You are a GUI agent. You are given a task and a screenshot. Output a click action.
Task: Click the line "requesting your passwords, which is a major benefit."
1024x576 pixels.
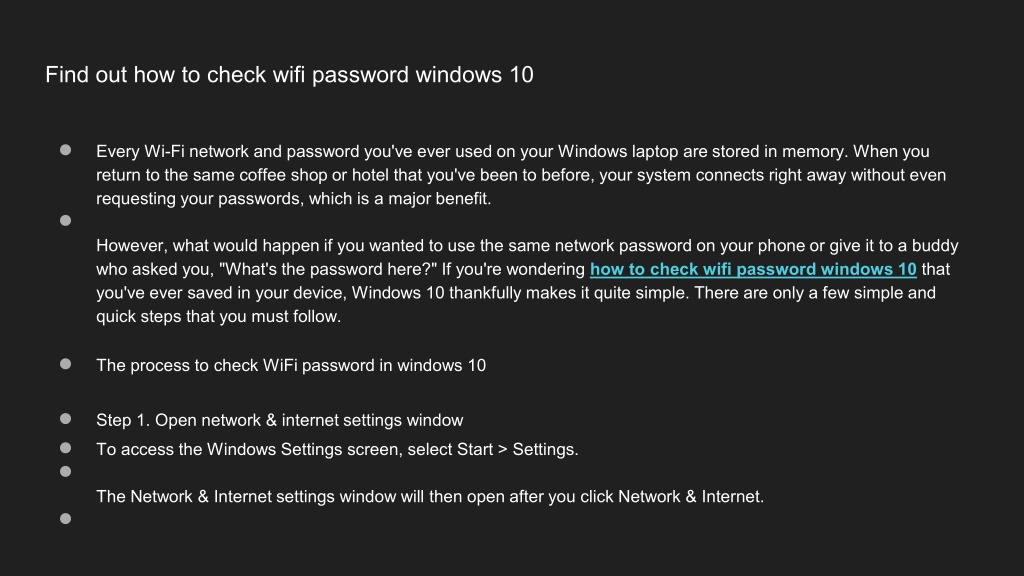tap(293, 199)
